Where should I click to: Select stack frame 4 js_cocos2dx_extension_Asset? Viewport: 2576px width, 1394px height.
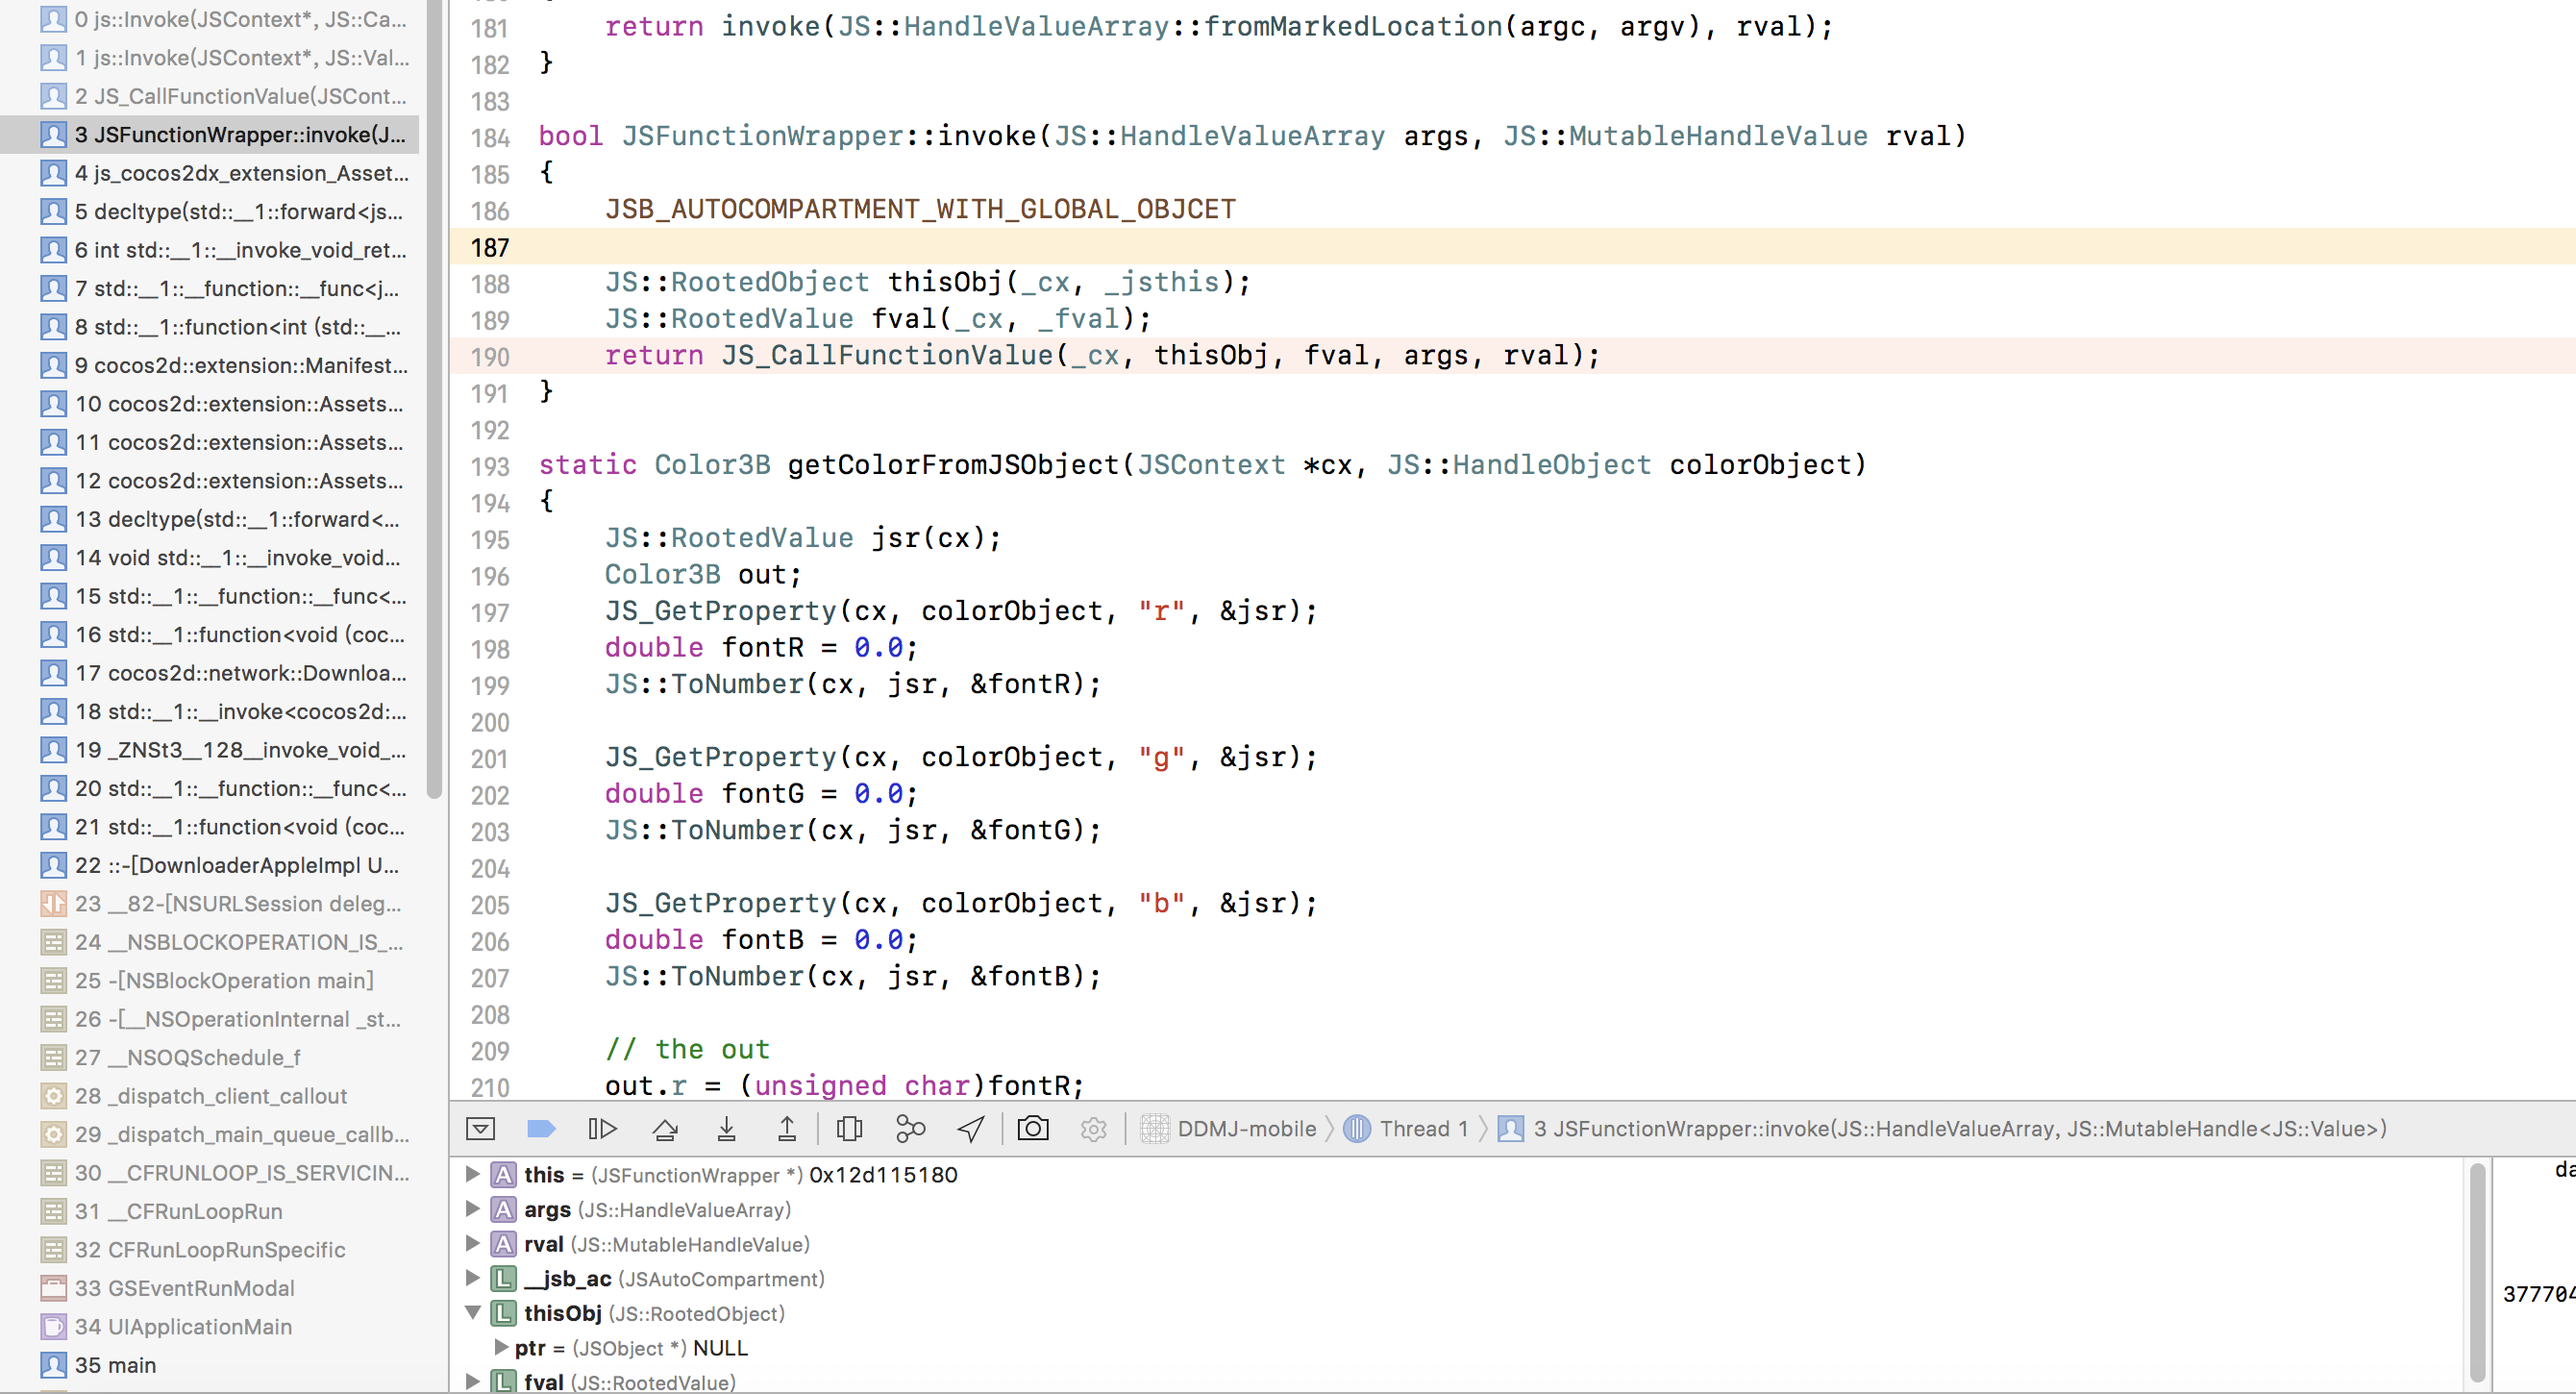[x=240, y=173]
